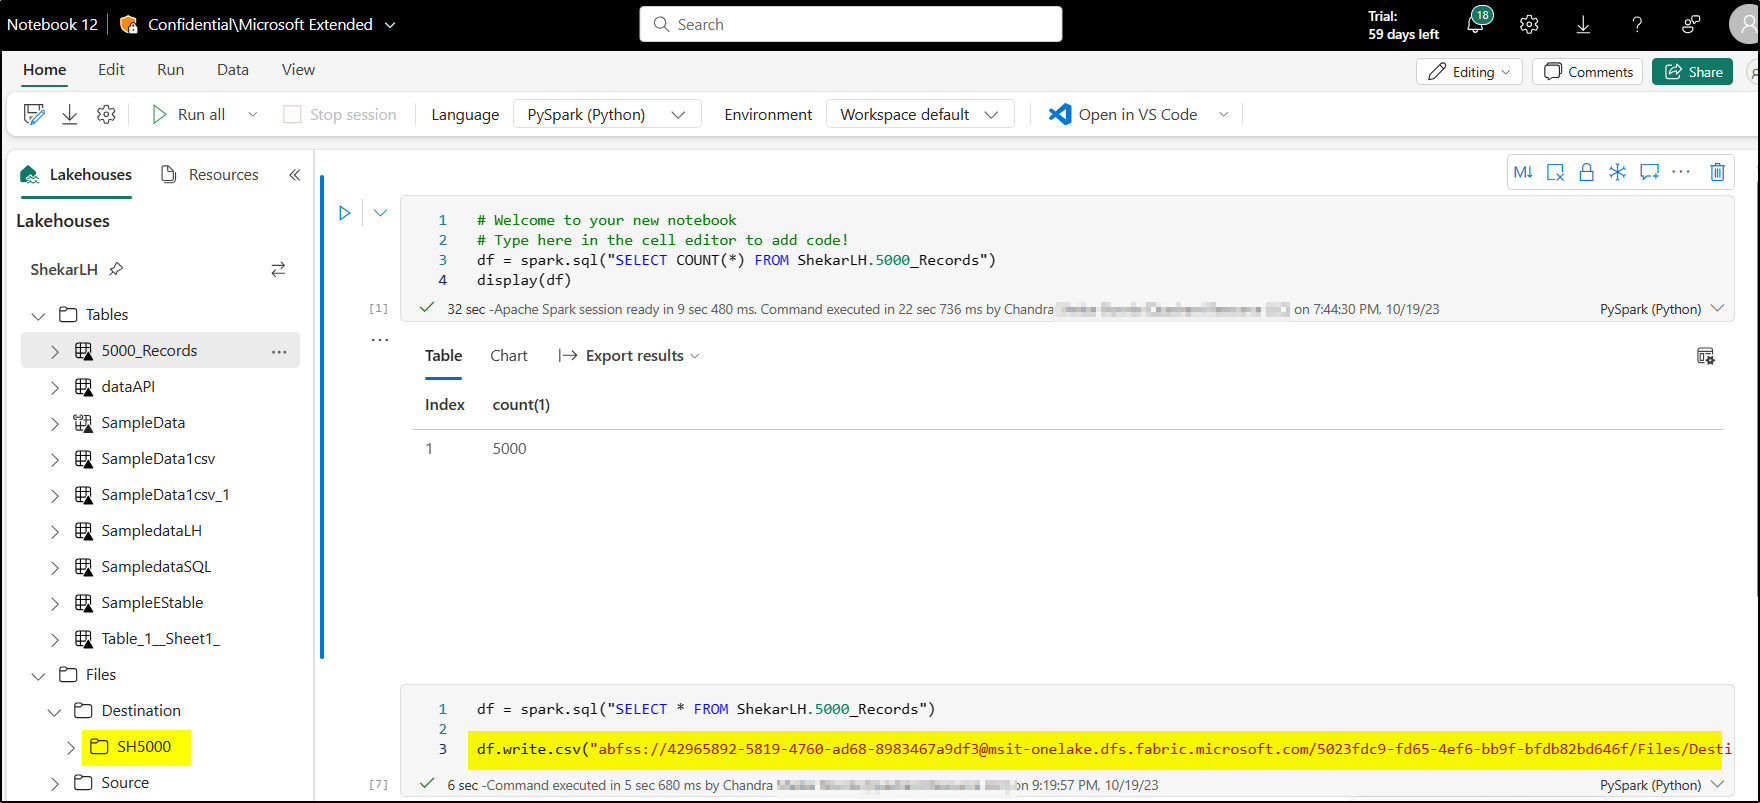Screen dimensions: 1760x803
Task: Add a comment to the cell
Action: 1649,172
